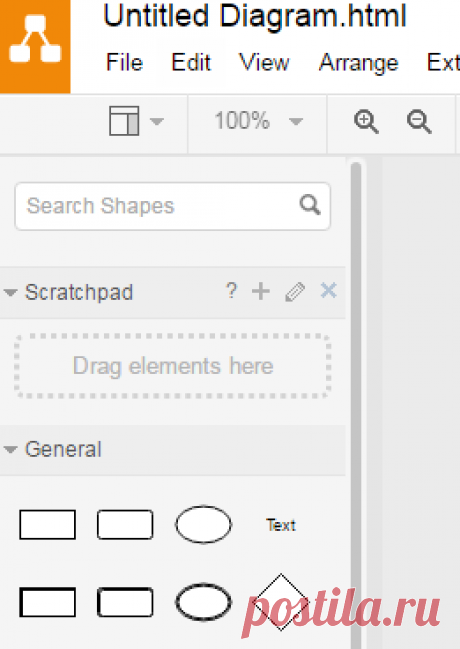Click the draw.io orange logo icon
Image resolution: width=460 pixels, height=649 pixels.
35,46
